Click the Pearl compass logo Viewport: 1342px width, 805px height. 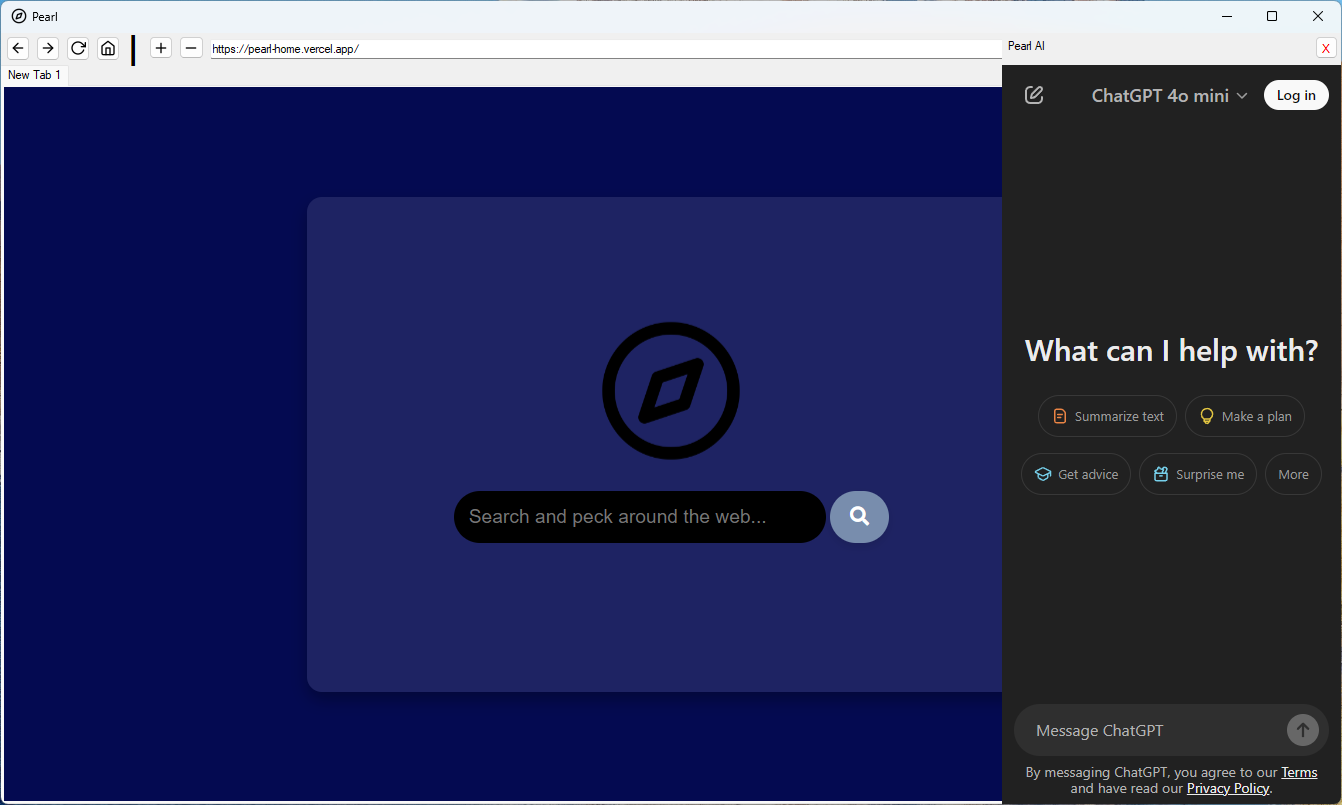pos(670,391)
